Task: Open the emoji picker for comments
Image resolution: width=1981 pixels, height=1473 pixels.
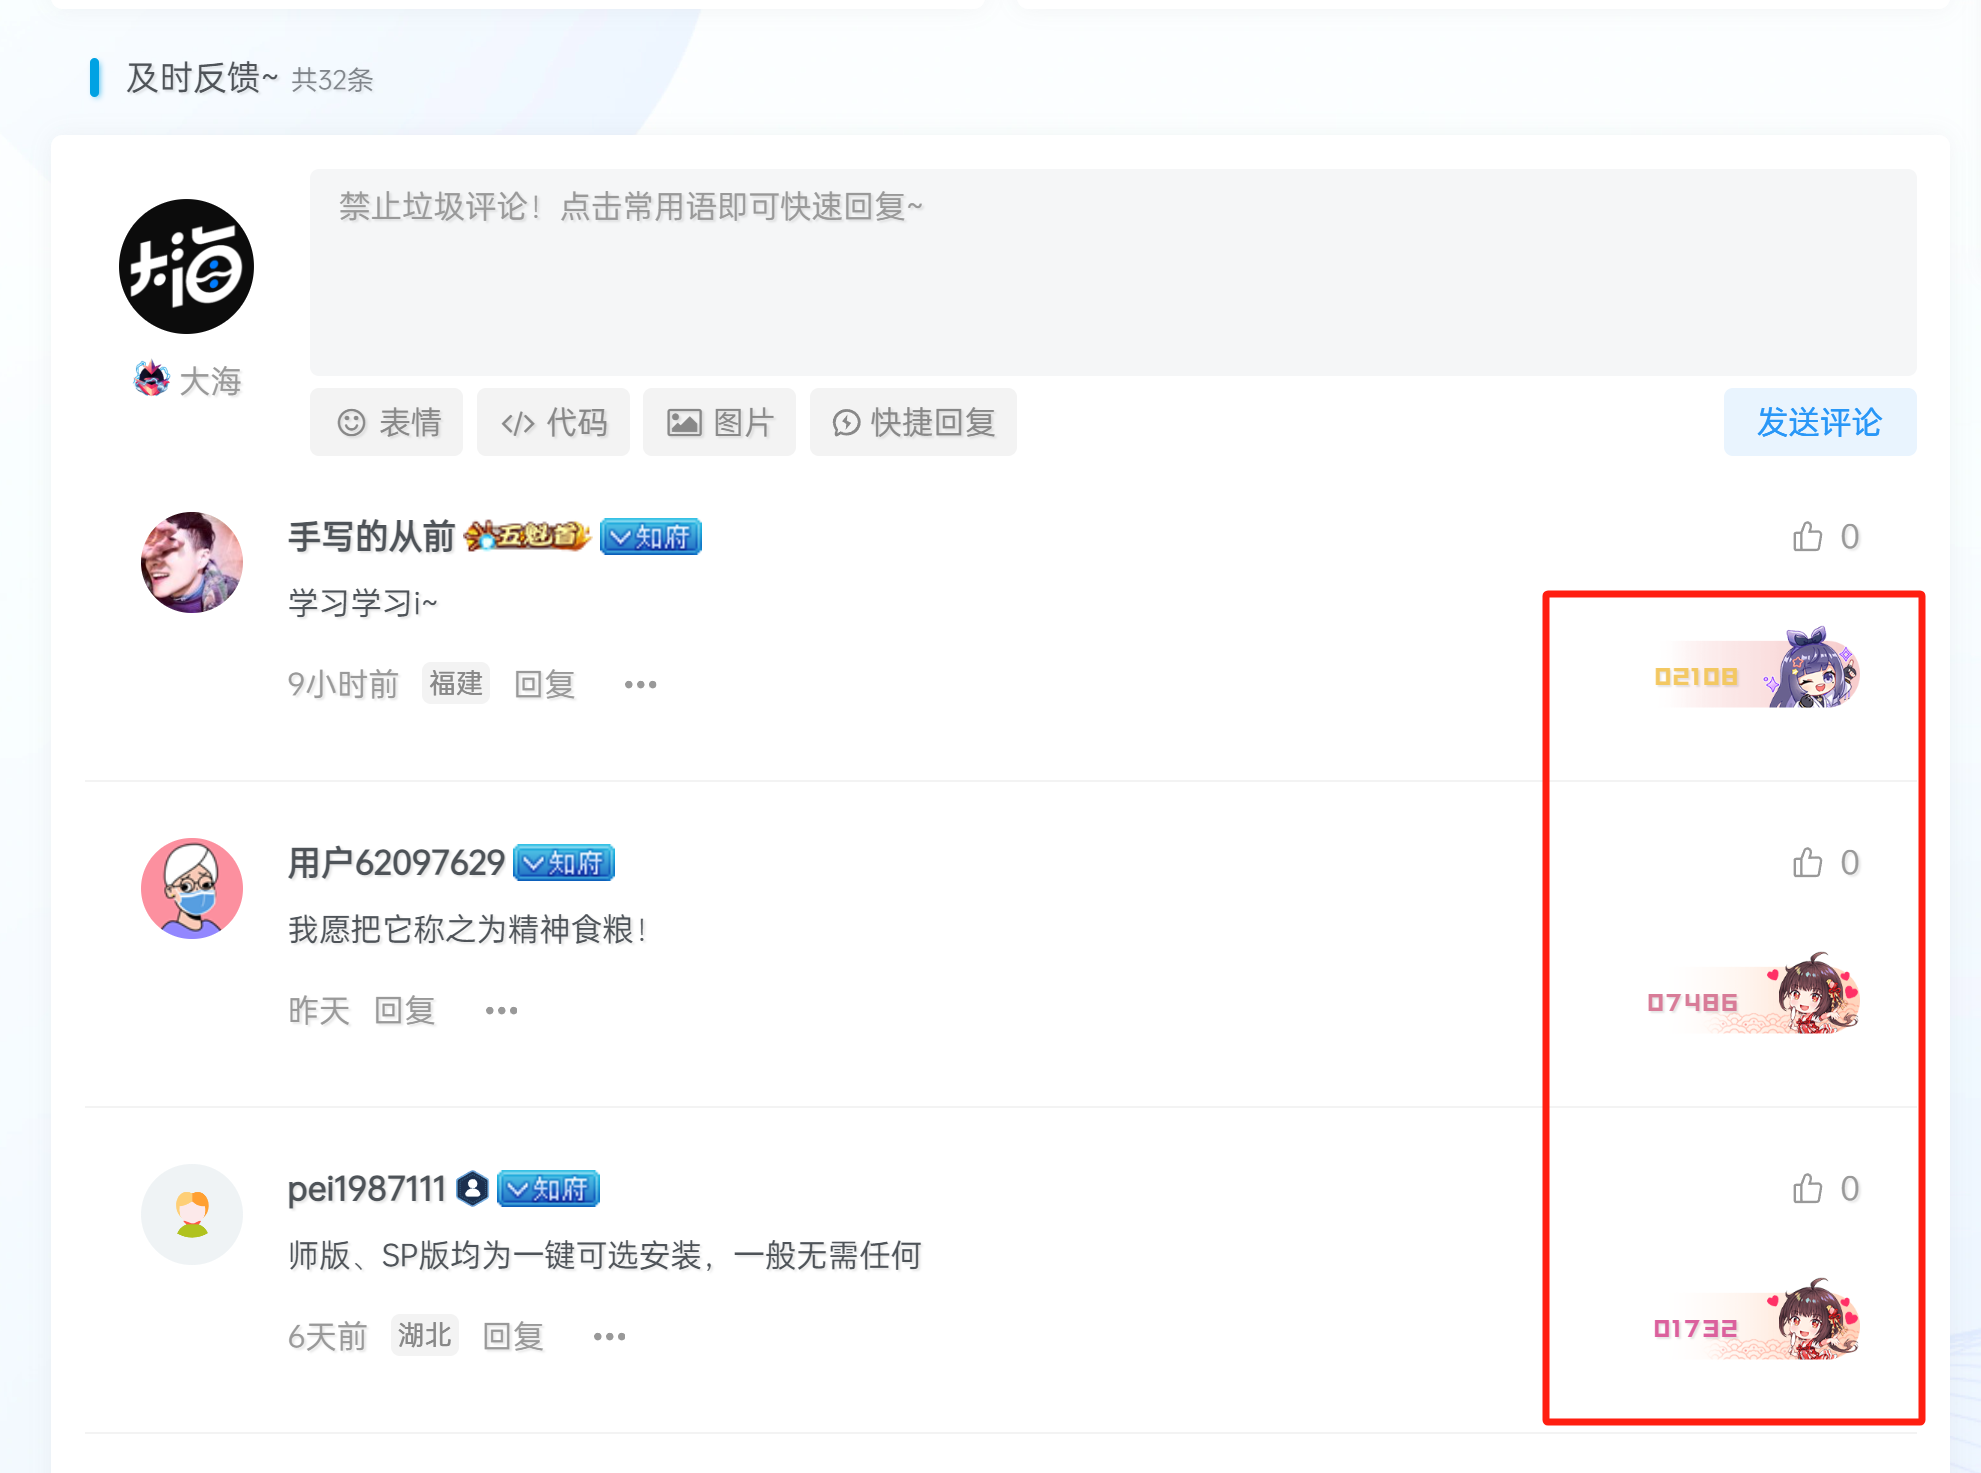Action: (386, 422)
